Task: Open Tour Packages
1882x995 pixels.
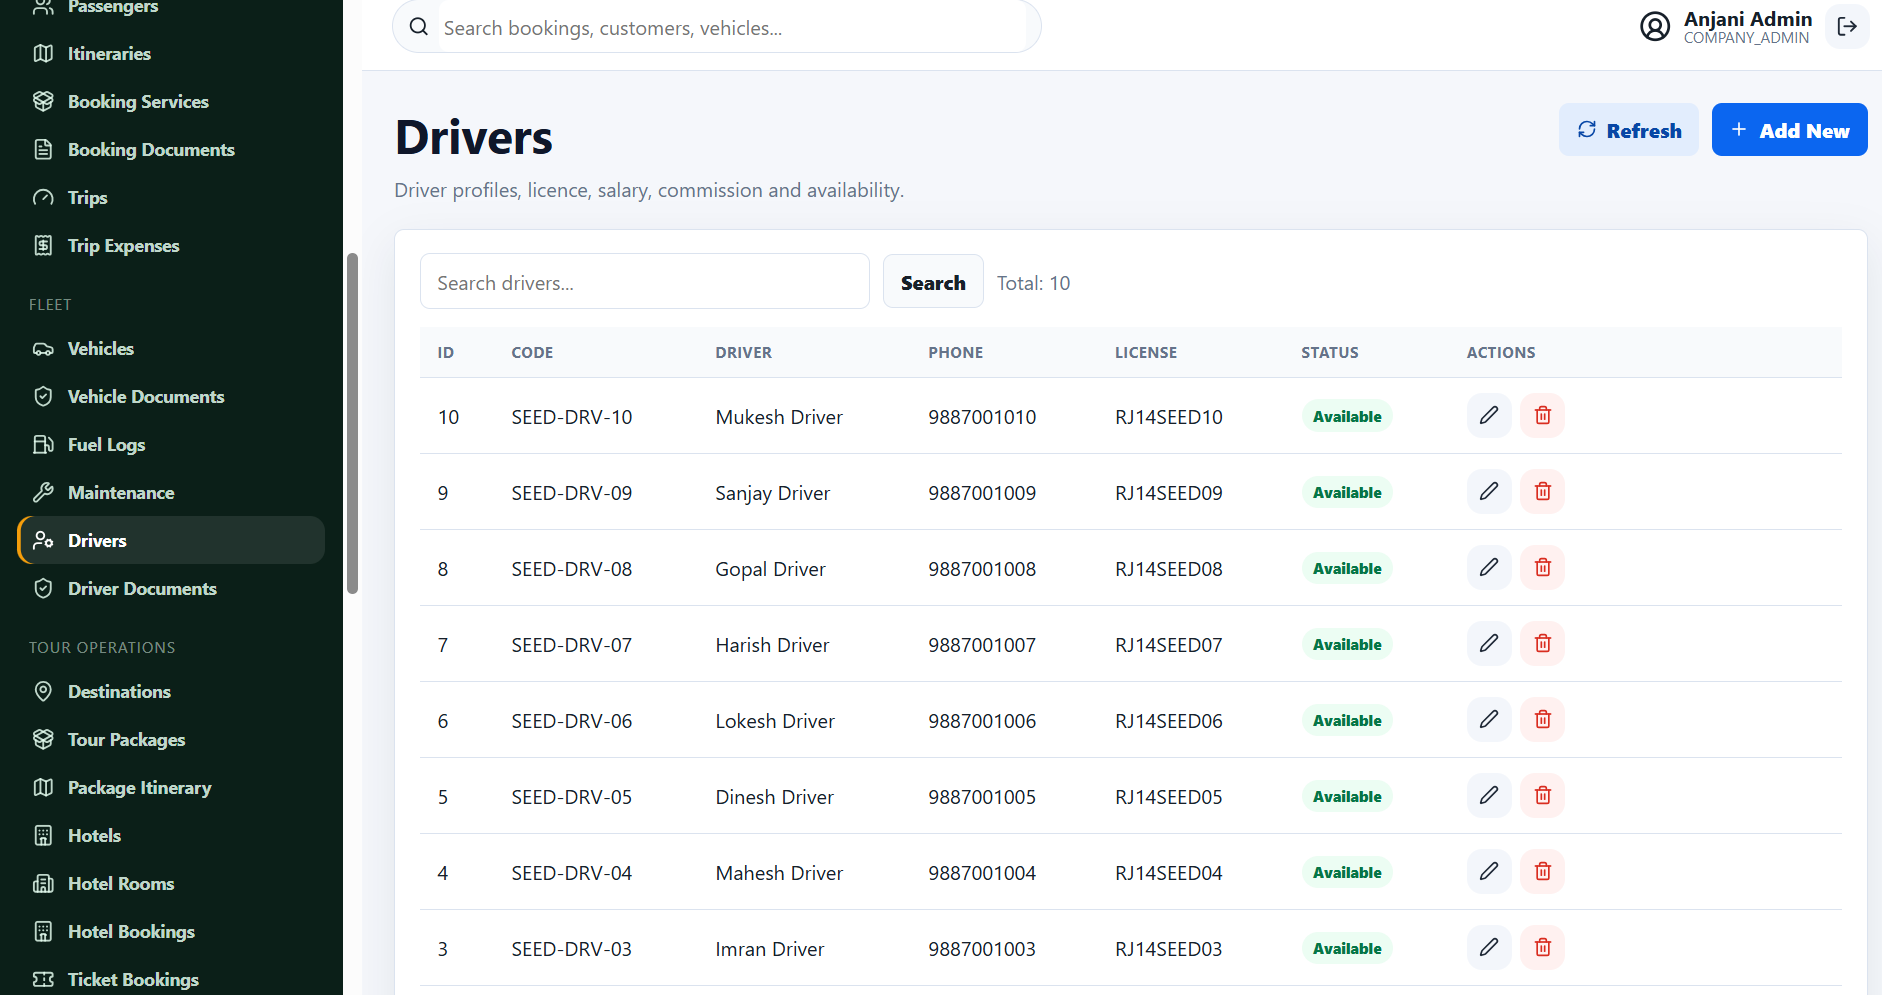Action: (171, 740)
